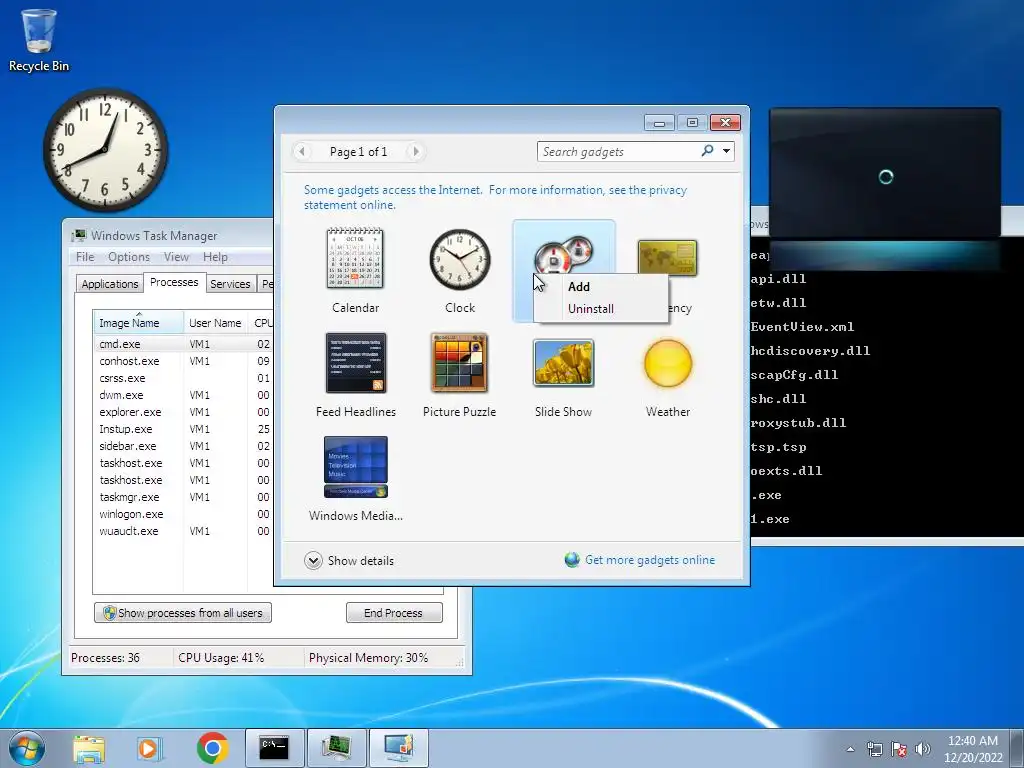Open the Windows Start menu
The width and height of the screenshot is (1024, 768).
(27, 748)
